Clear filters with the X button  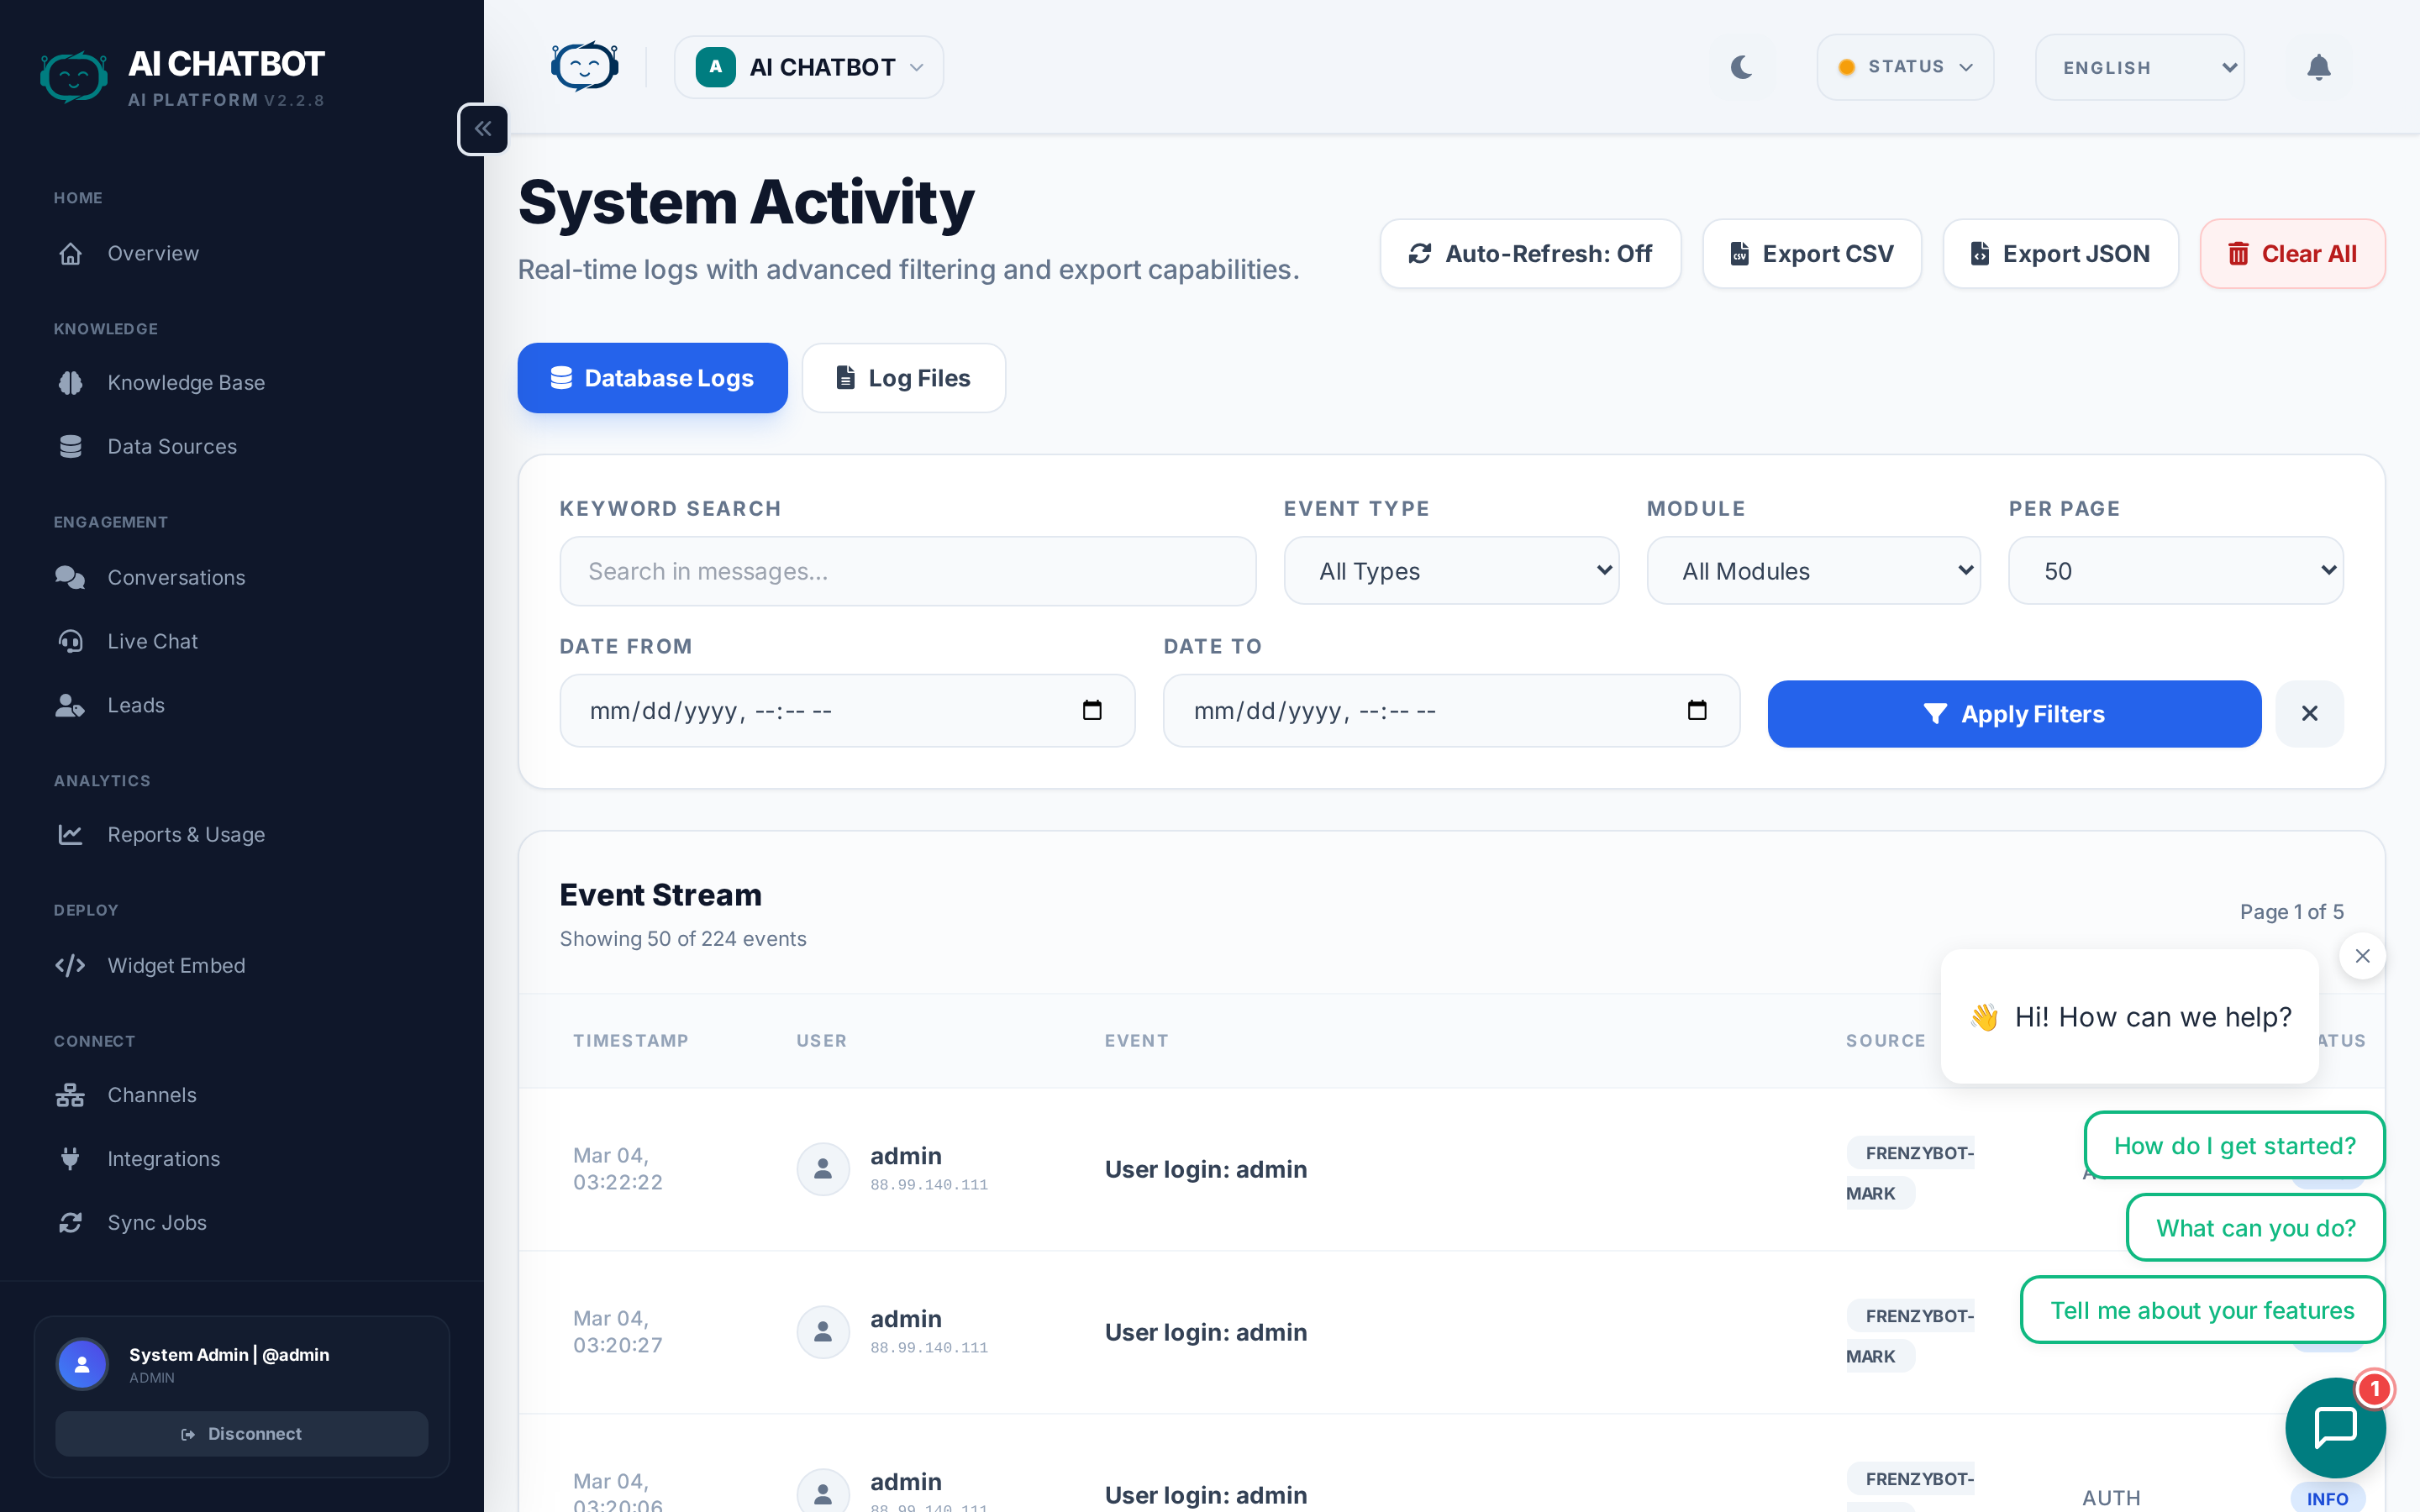tap(2309, 714)
